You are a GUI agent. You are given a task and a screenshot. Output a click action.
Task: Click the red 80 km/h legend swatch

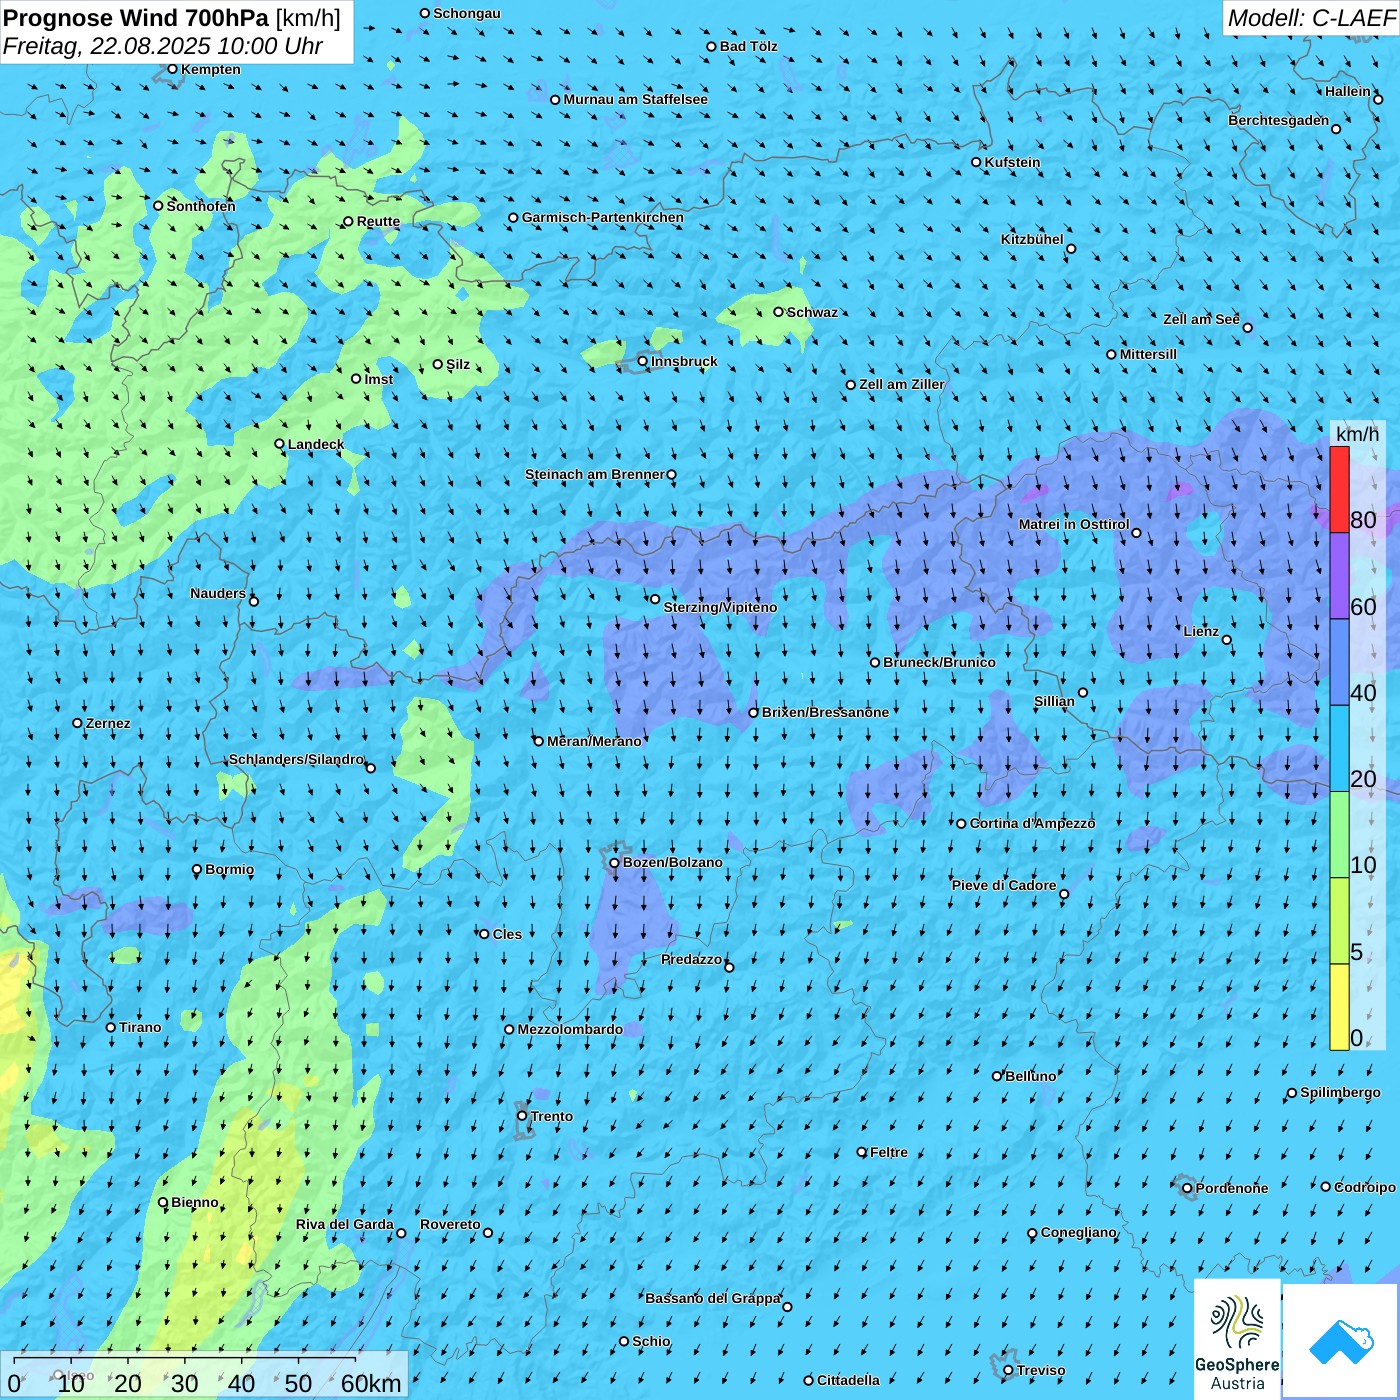(1339, 489)
